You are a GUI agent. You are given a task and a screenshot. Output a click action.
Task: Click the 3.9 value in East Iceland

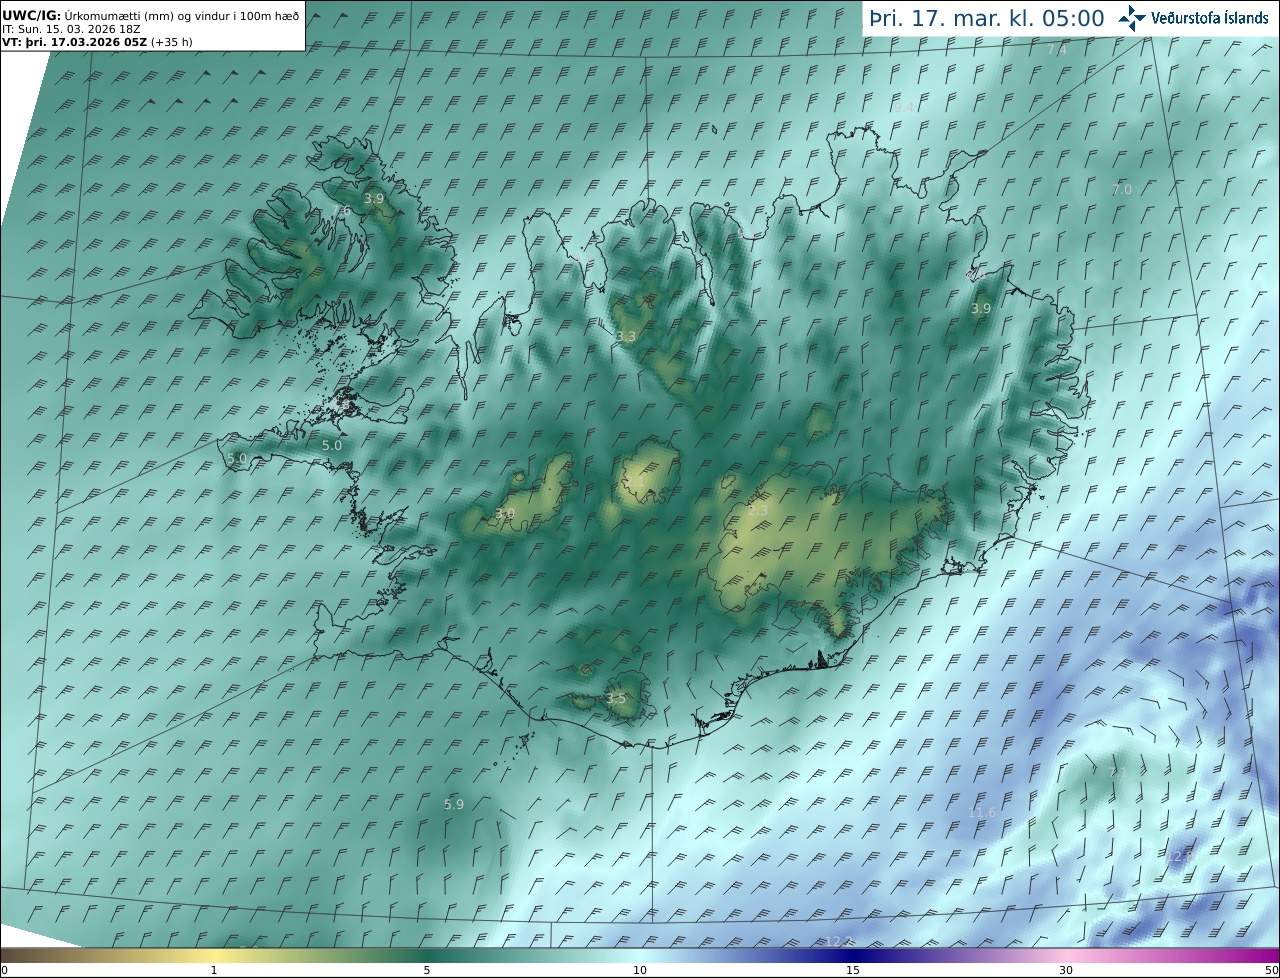(x=981, y=309)
